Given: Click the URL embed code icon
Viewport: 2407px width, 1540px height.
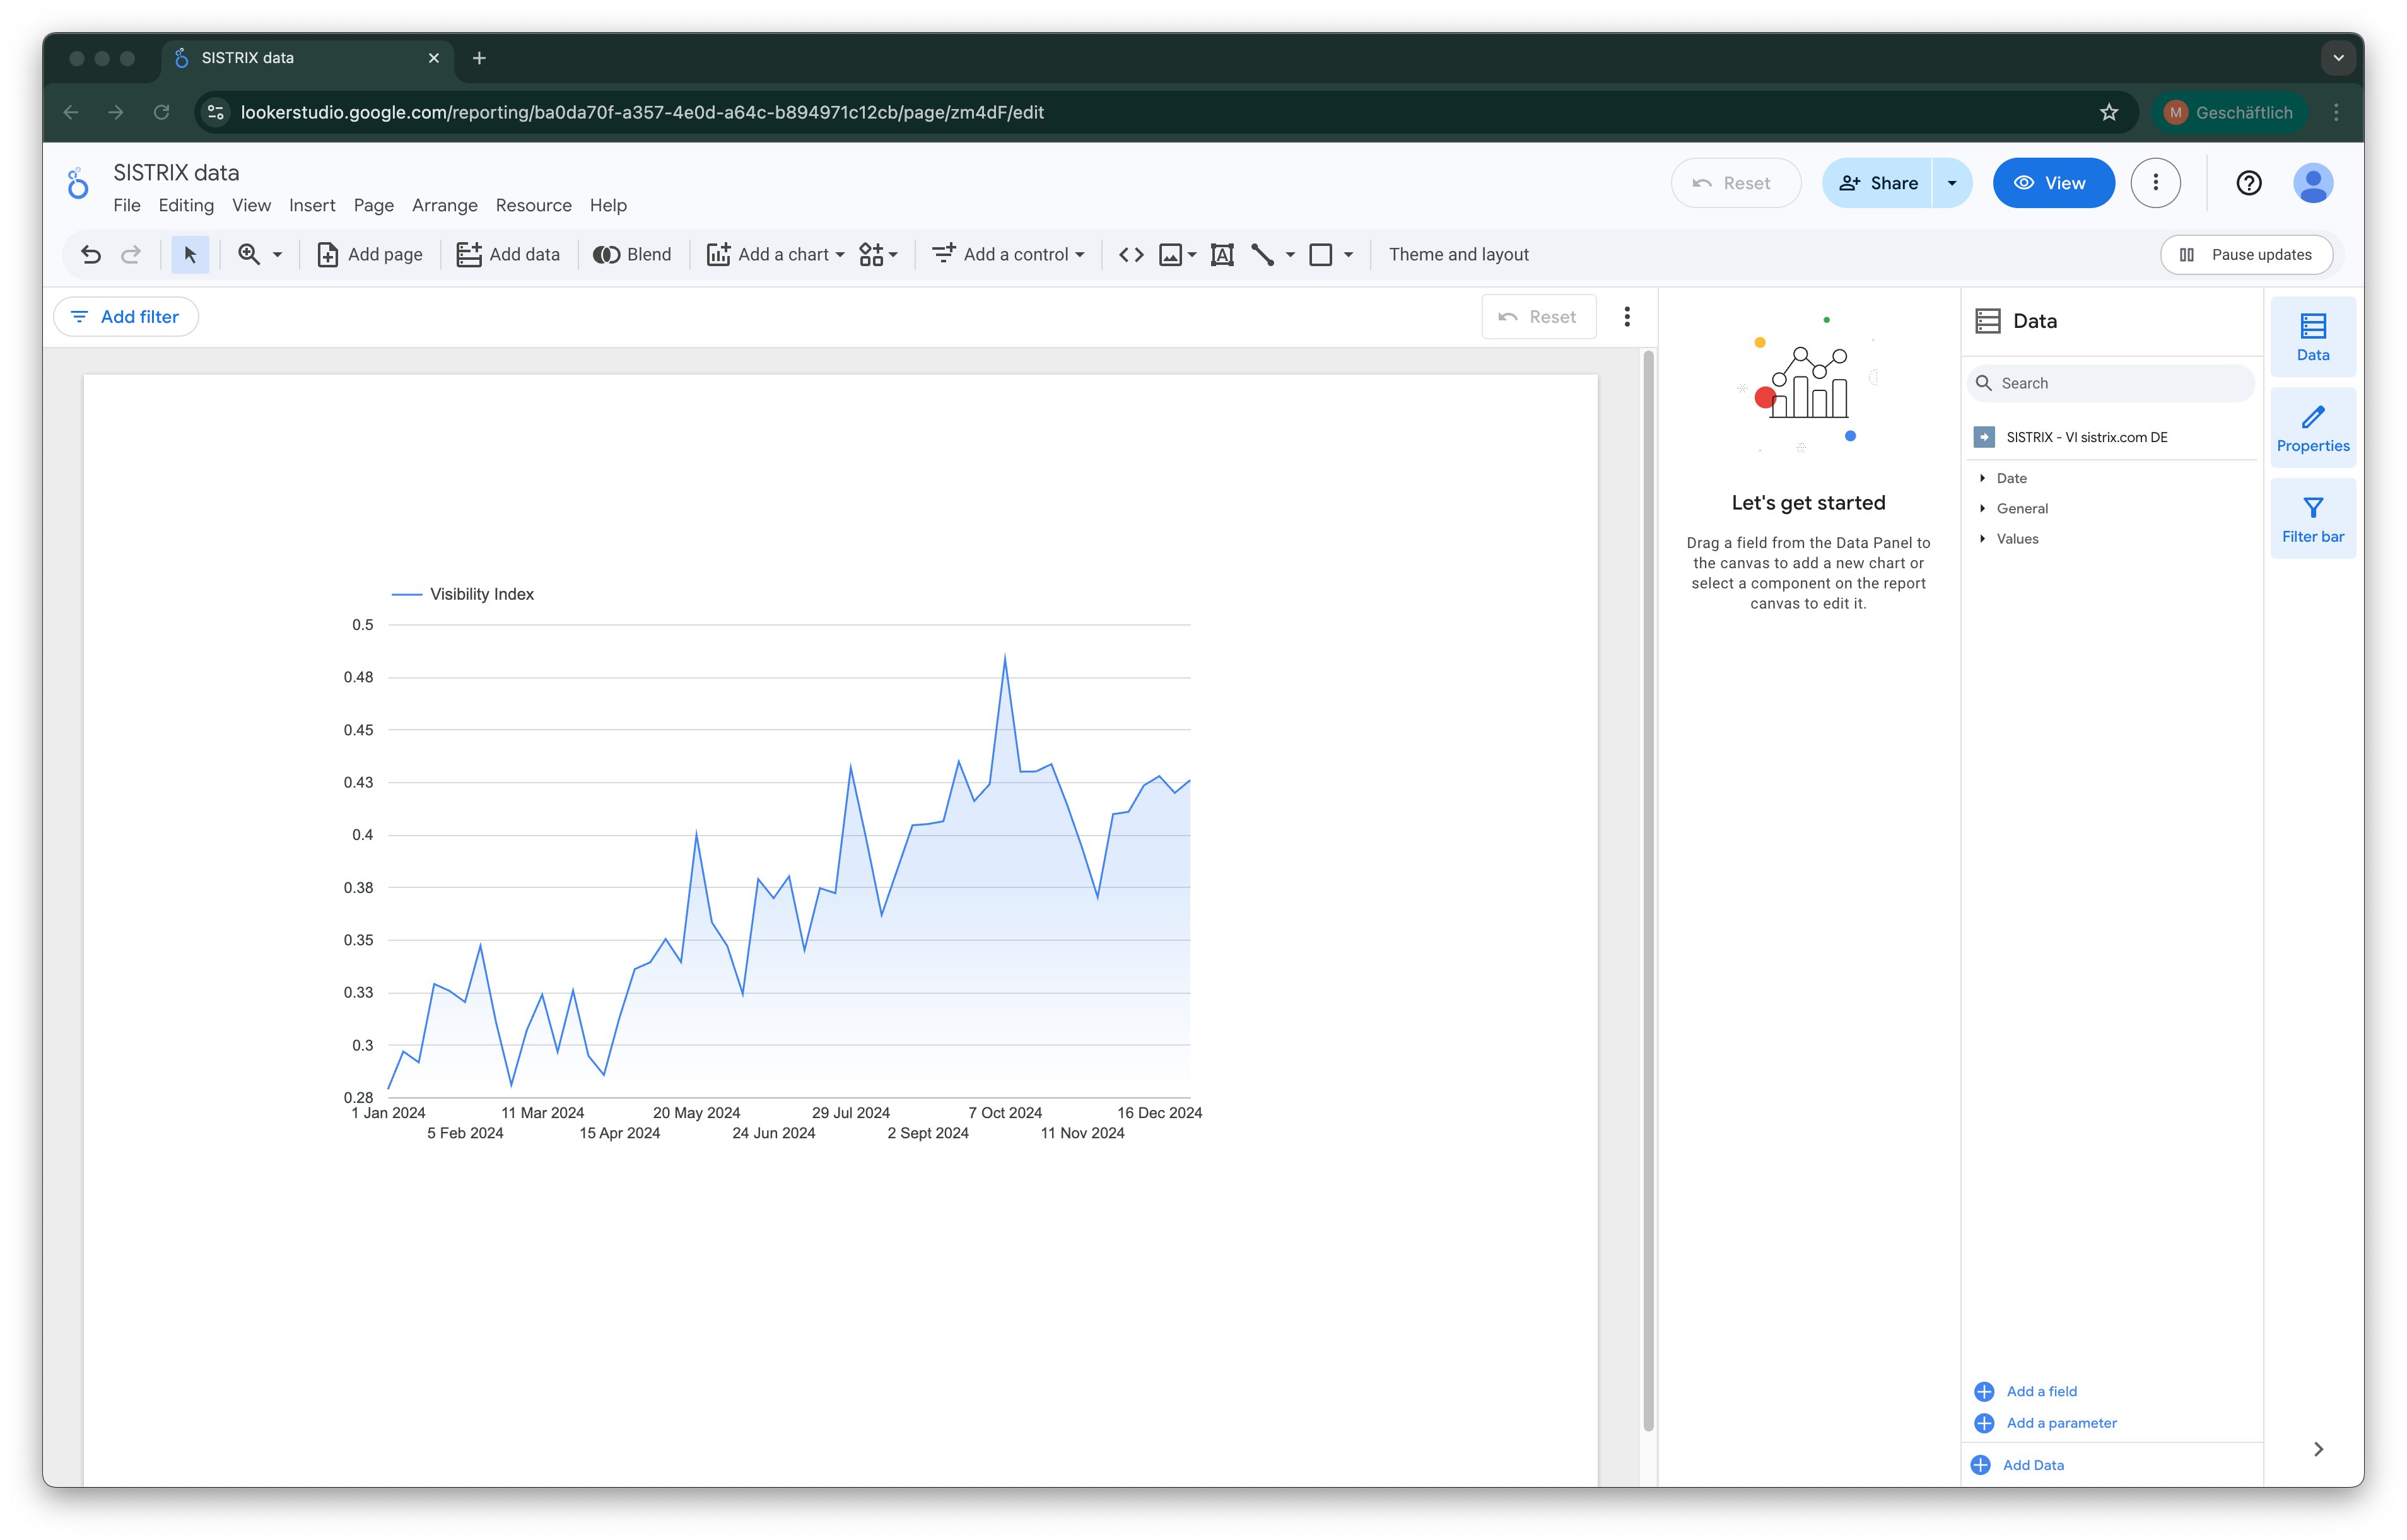Looking at the screenshot, I should [x=1131, y=254].
